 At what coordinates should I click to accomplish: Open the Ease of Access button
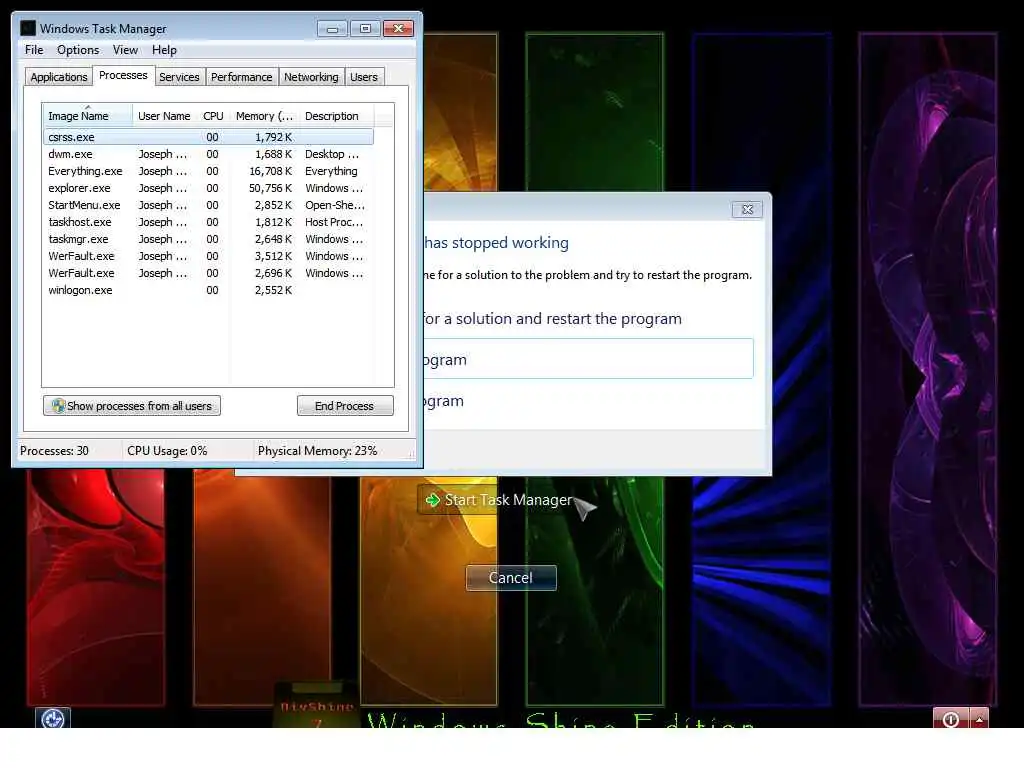pos(53,718)
